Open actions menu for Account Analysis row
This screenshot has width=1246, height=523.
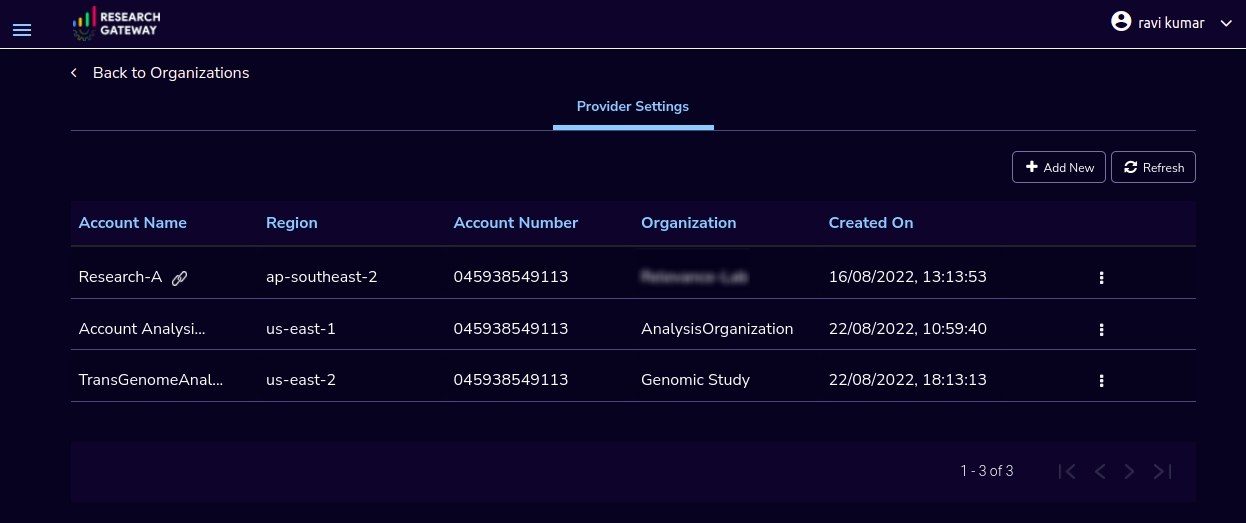pos(1101,329)
